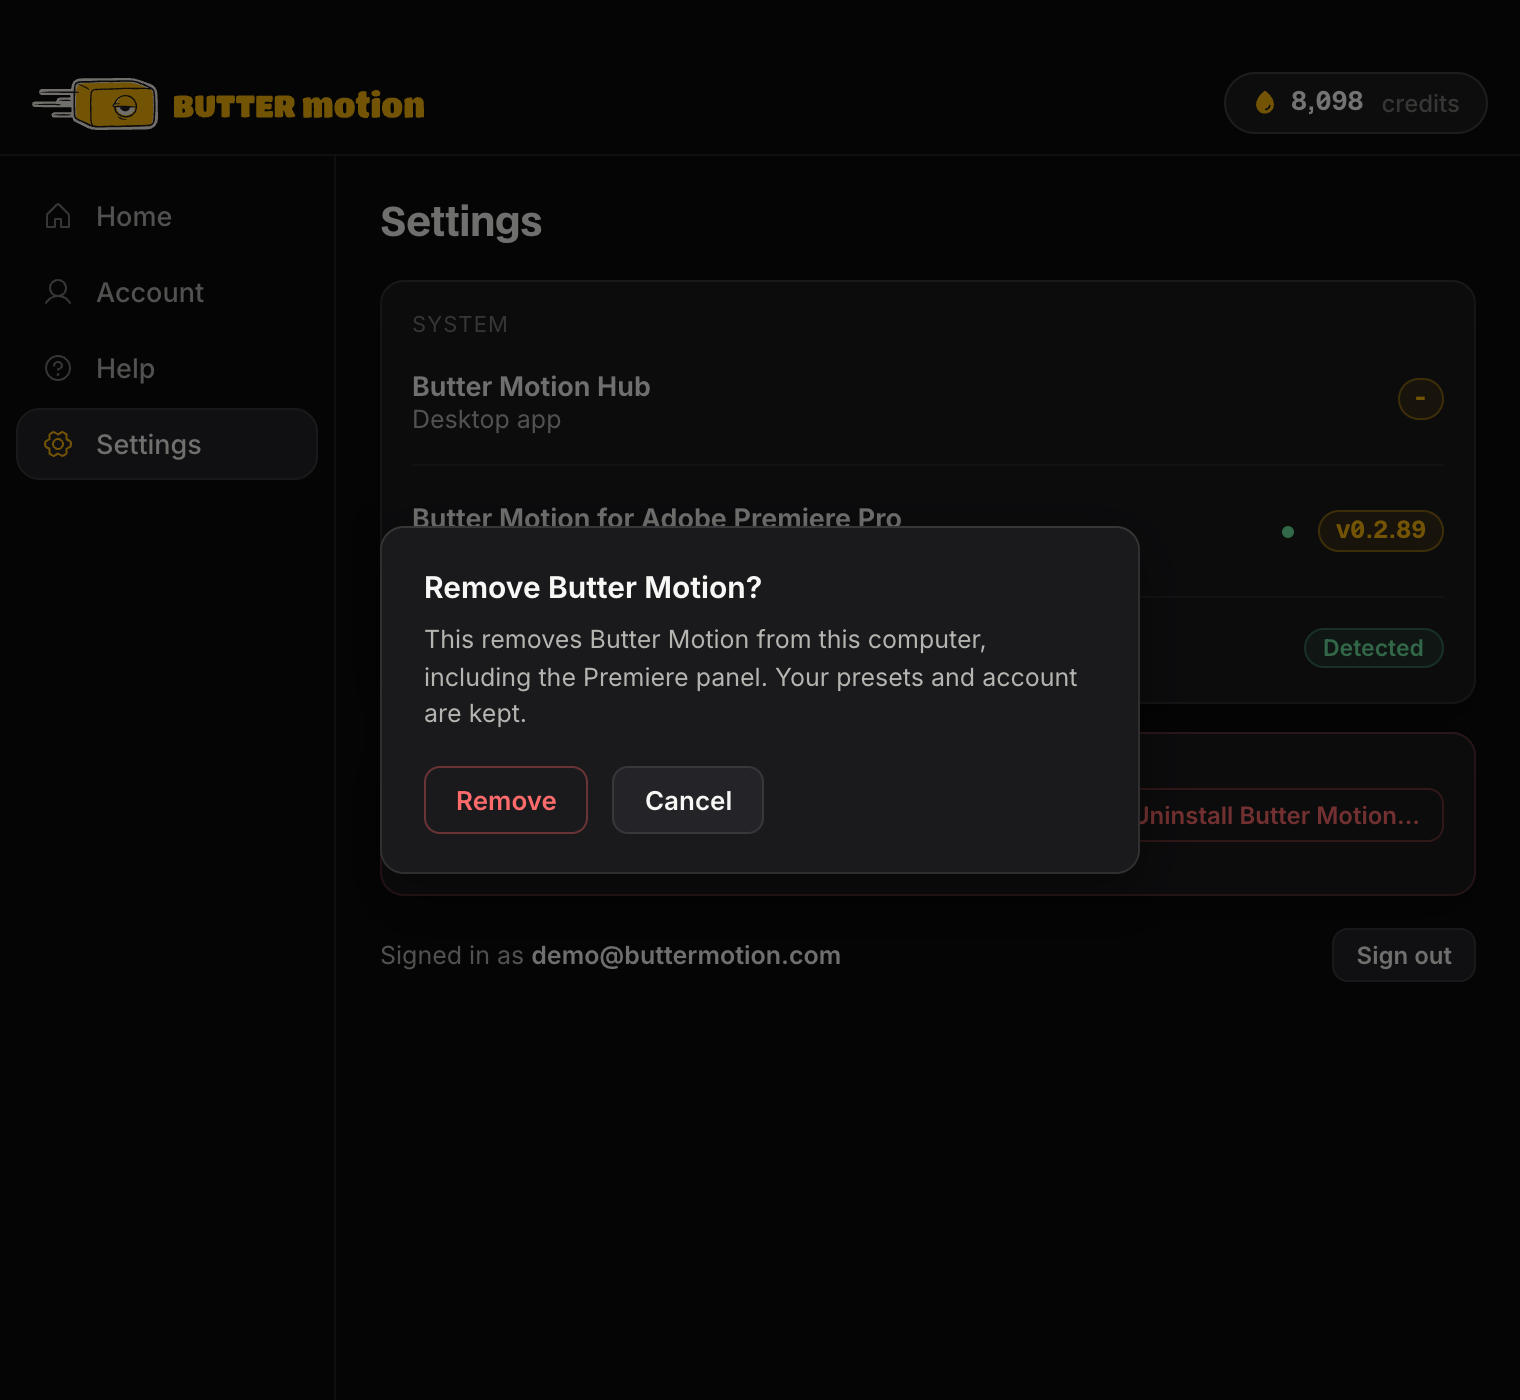Viewport: 1520px width, 1400px height.
Task: Dismiss the dialog with Cancel
Action: tap(688, 800)
